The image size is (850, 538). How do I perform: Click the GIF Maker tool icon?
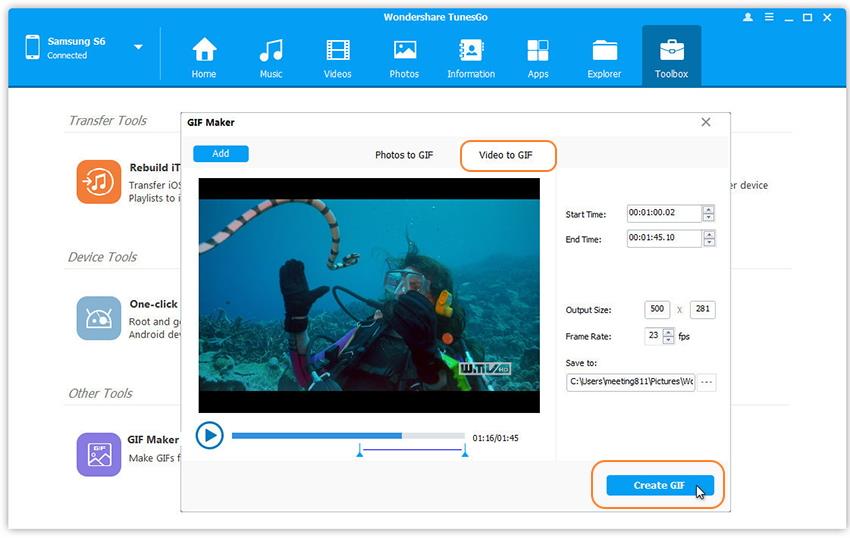point(99,454)
